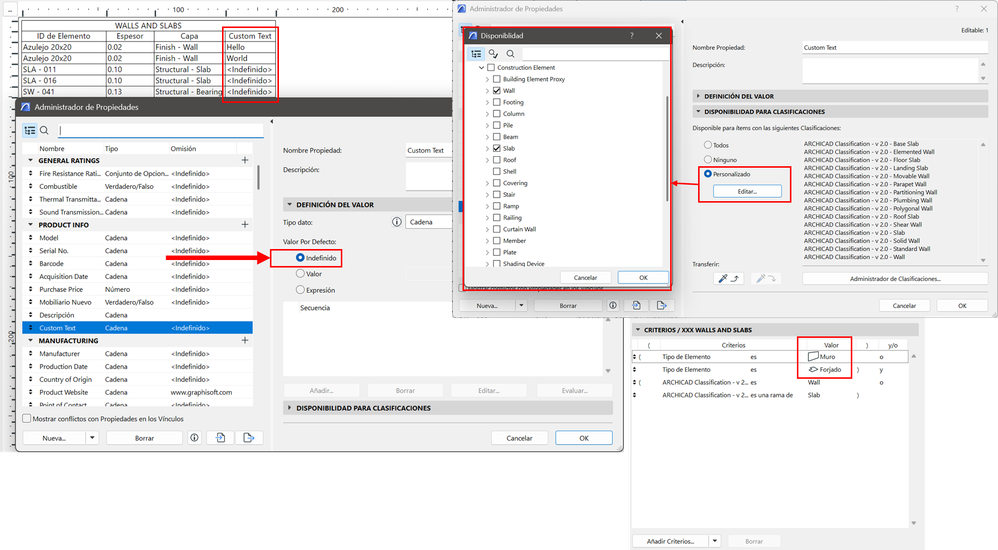The image size is (998, 550).
Task: Select Indefinido default value radio
Action: [300, 258]
